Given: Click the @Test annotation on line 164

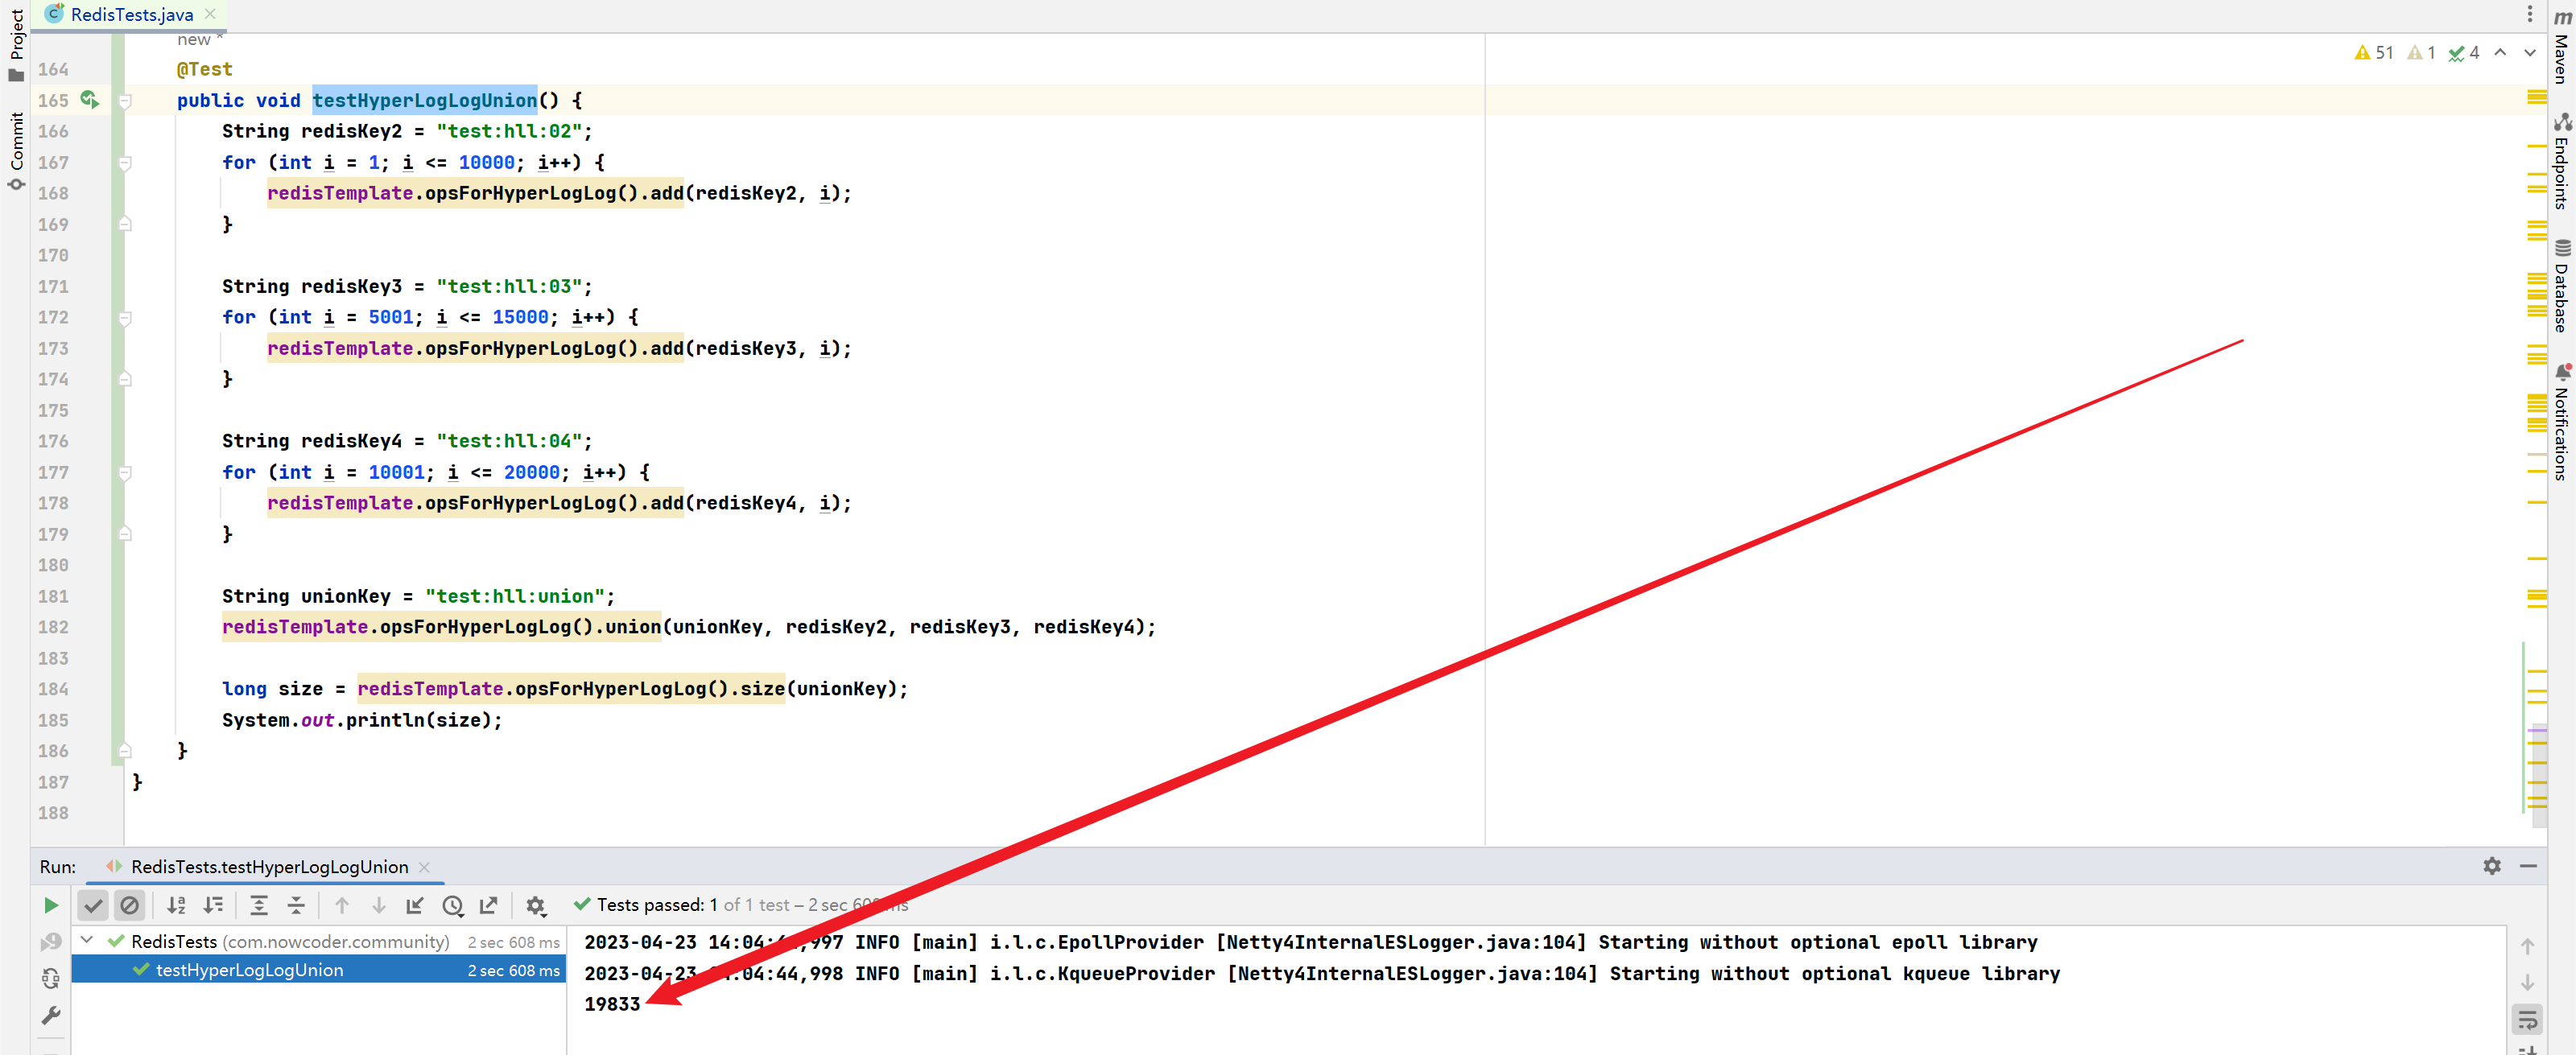Looking at the screenshot, I should click(205, 69).
